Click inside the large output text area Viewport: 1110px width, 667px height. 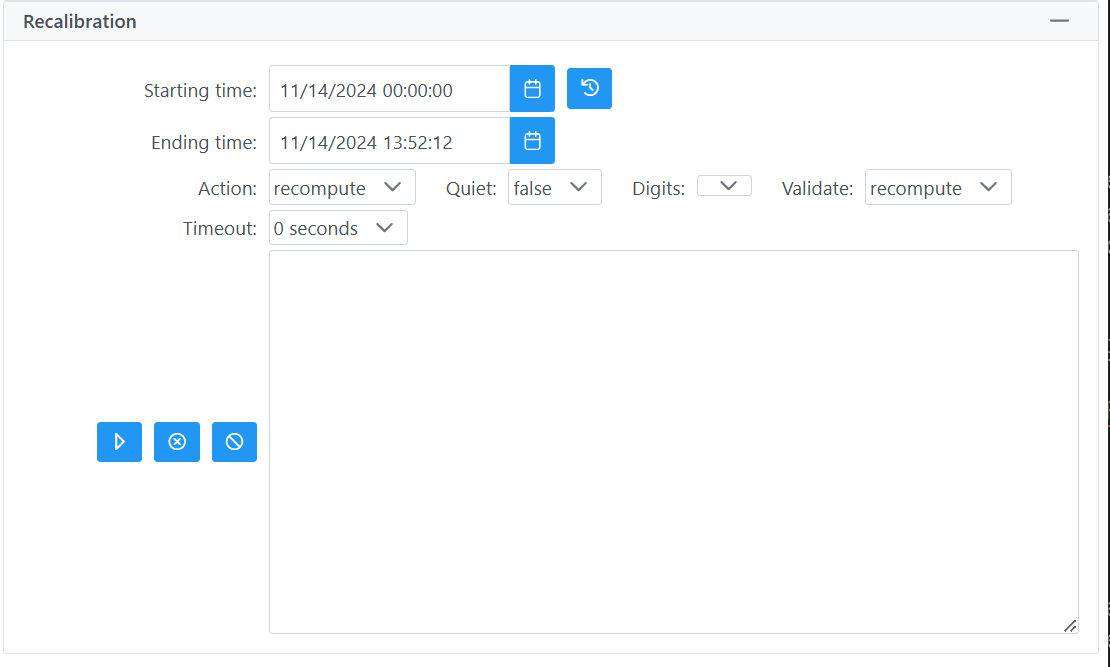pos(674,442)
